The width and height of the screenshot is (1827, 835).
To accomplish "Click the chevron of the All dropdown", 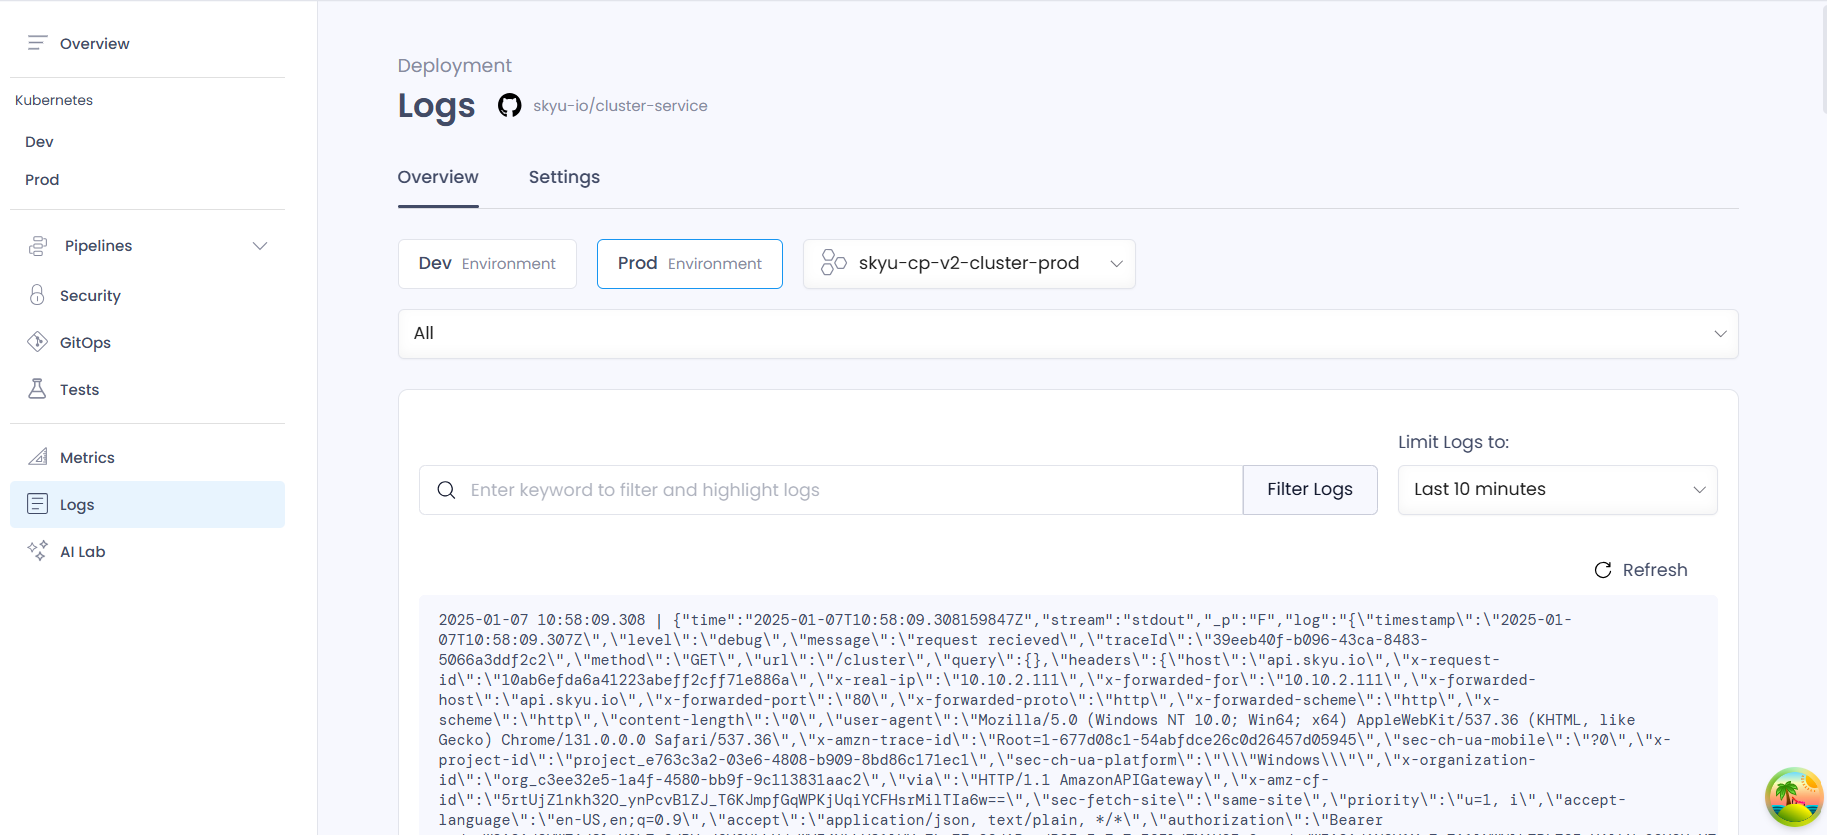I will click(1720, 334).
